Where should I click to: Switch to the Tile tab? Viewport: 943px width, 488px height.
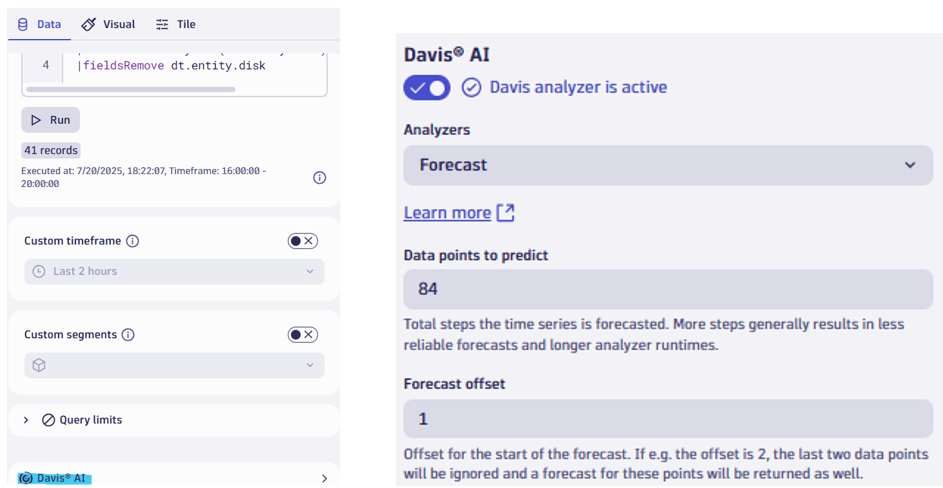click(175, 24)
